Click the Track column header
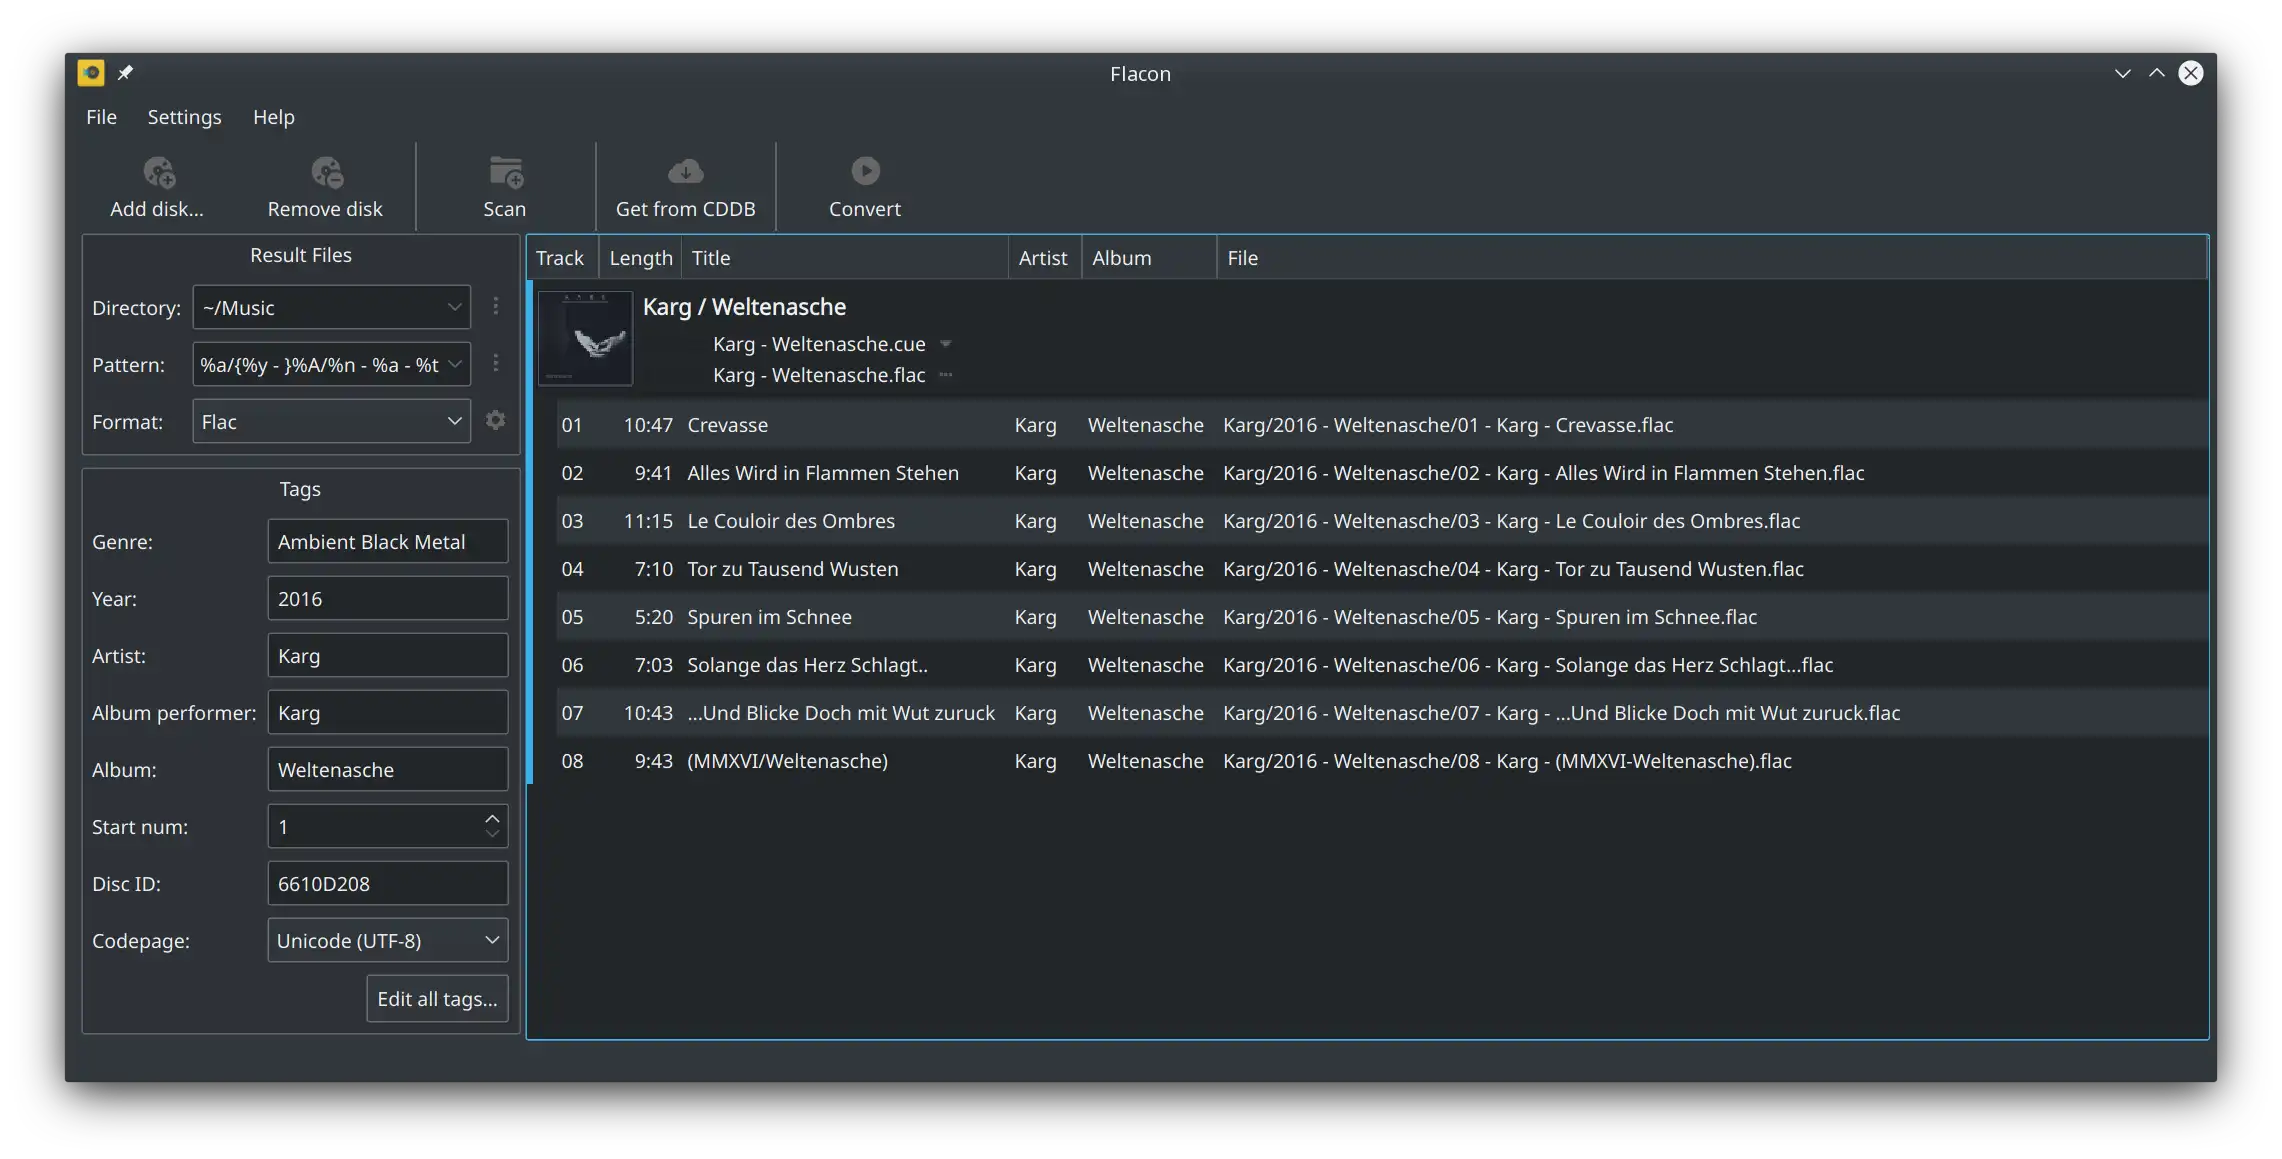 [562, 258]
